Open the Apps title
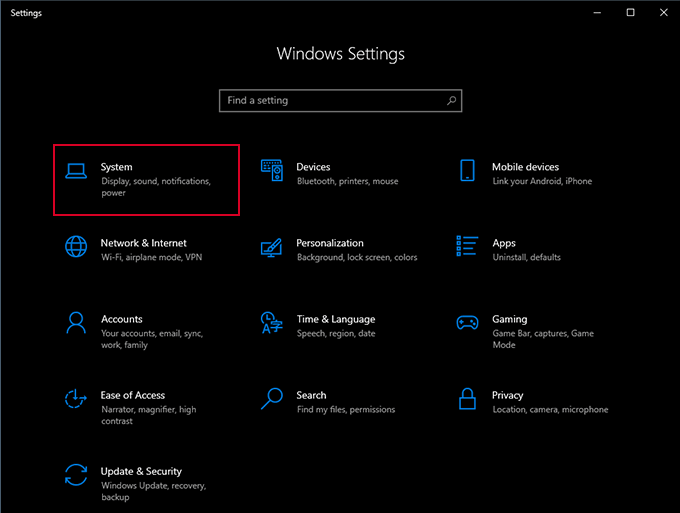The height and width of the screenshot is (513, 680). [x=503, y=243]
